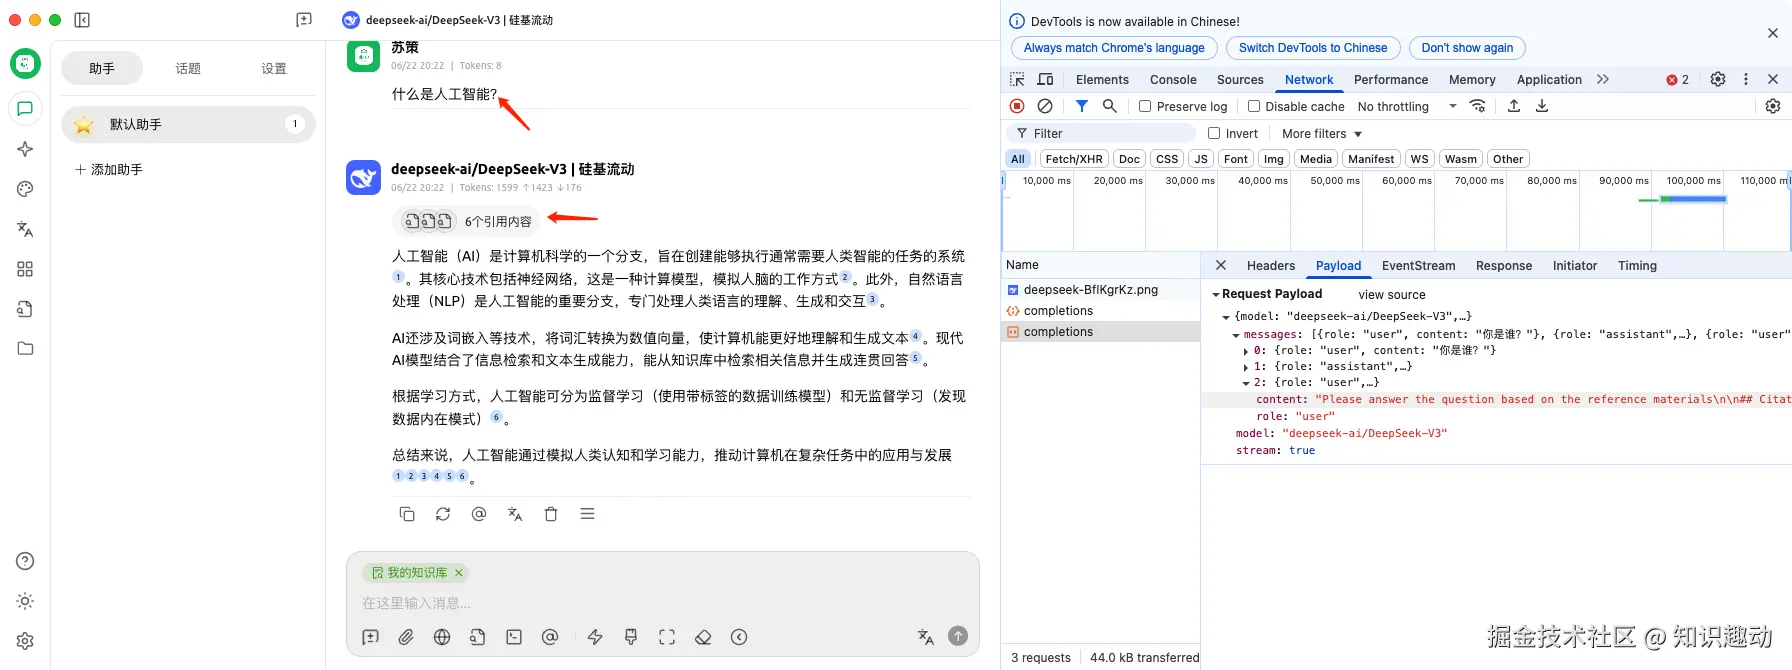Switch to the 话题 tab in the sidebar
This screenshot has width=1792, height=670.
(188, 68)
